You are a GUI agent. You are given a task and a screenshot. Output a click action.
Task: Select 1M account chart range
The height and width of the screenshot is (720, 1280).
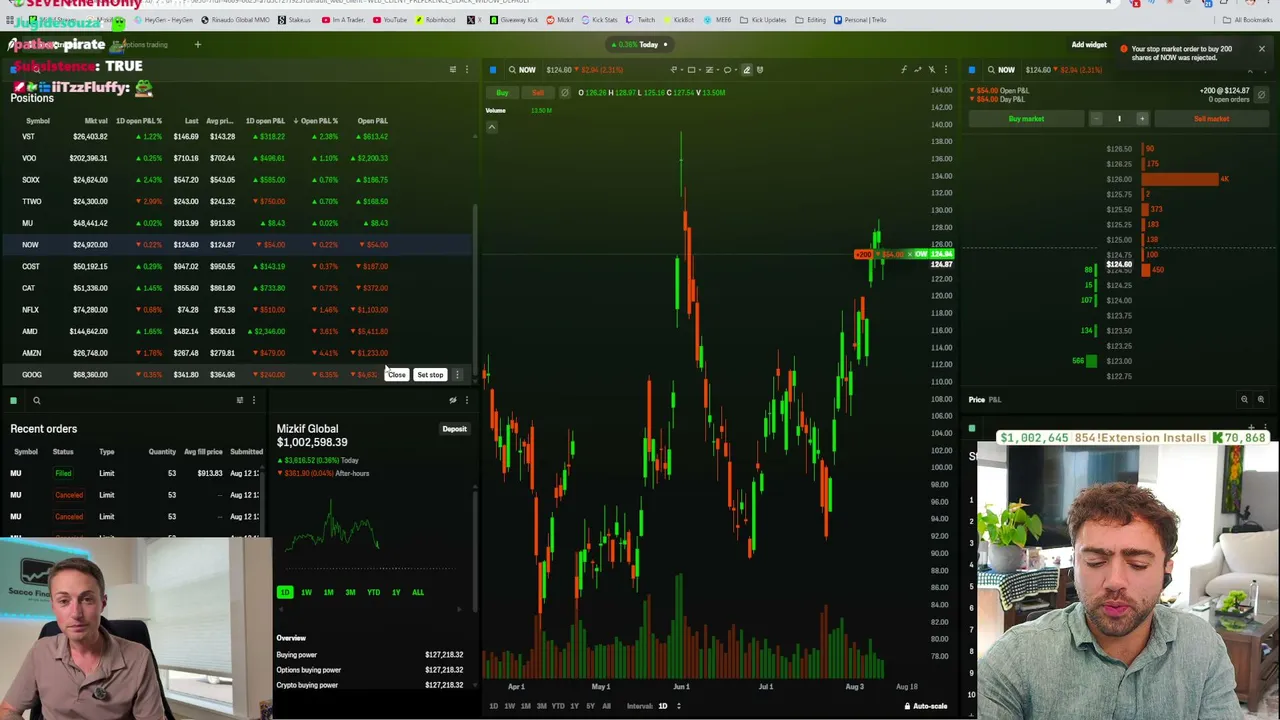[x=328, y=593]
